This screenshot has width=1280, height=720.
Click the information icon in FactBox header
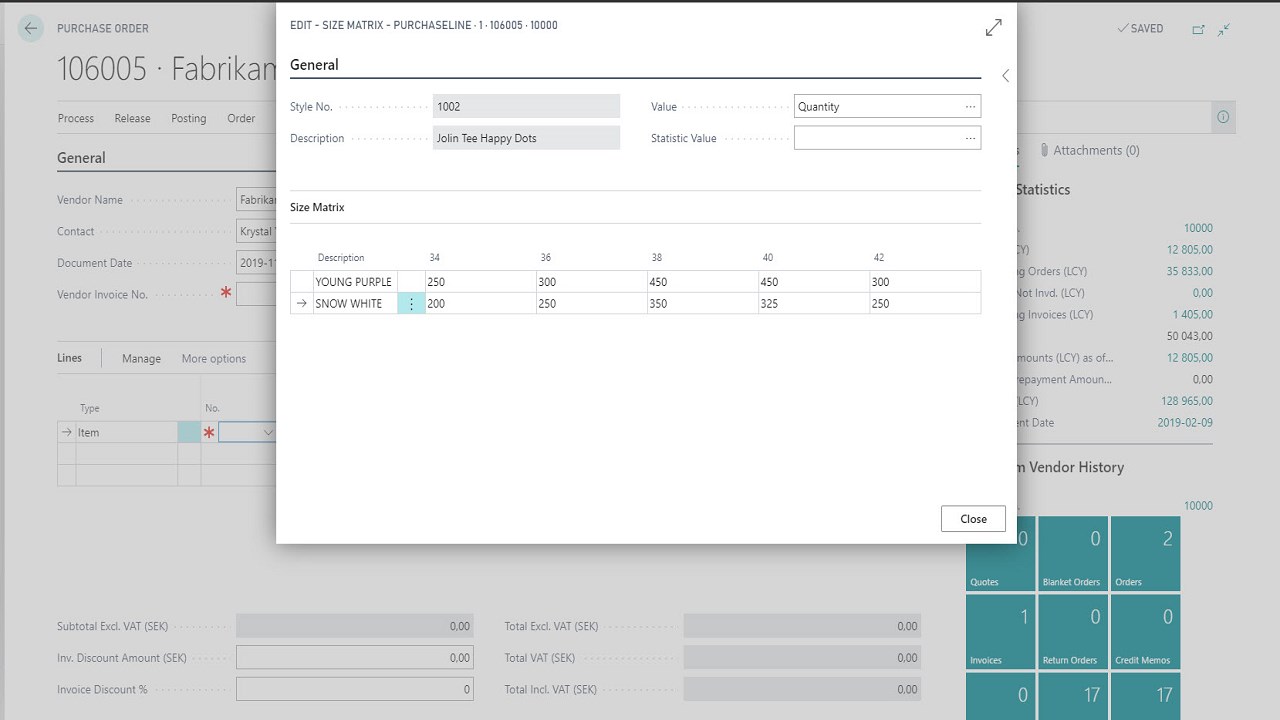click(x=1222, y=117)
